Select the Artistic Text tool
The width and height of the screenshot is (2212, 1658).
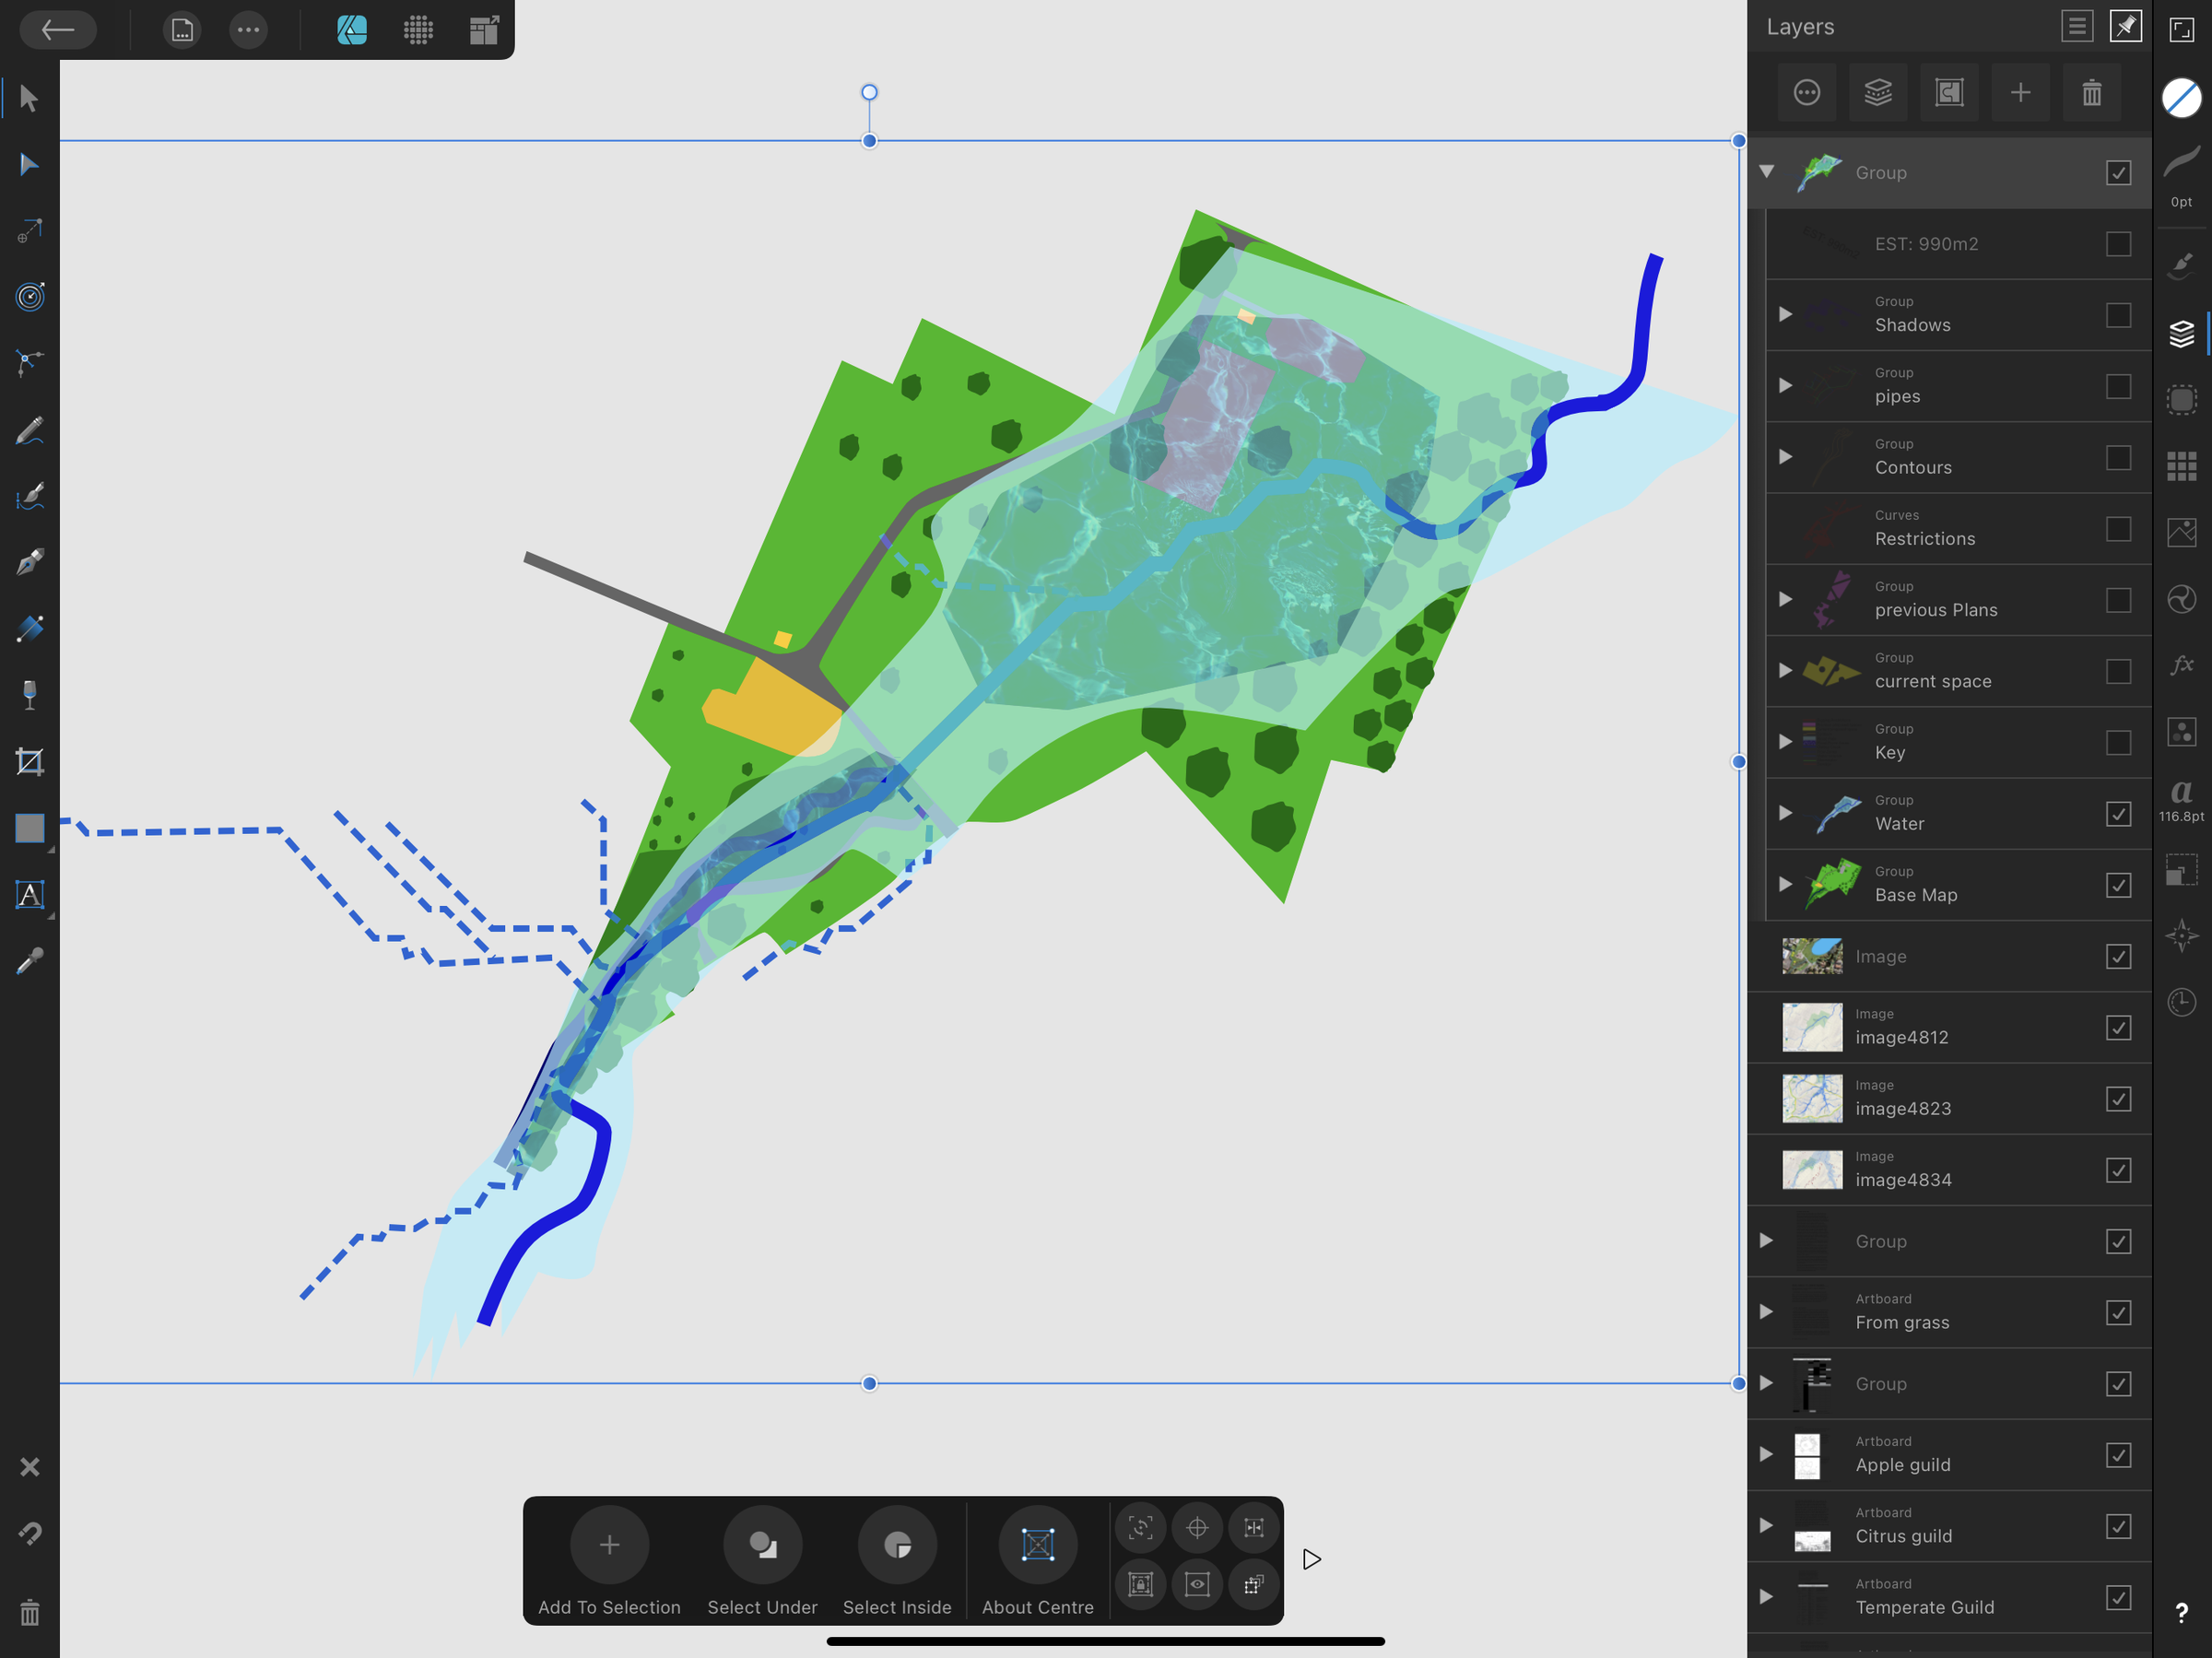tap(30, 895)
